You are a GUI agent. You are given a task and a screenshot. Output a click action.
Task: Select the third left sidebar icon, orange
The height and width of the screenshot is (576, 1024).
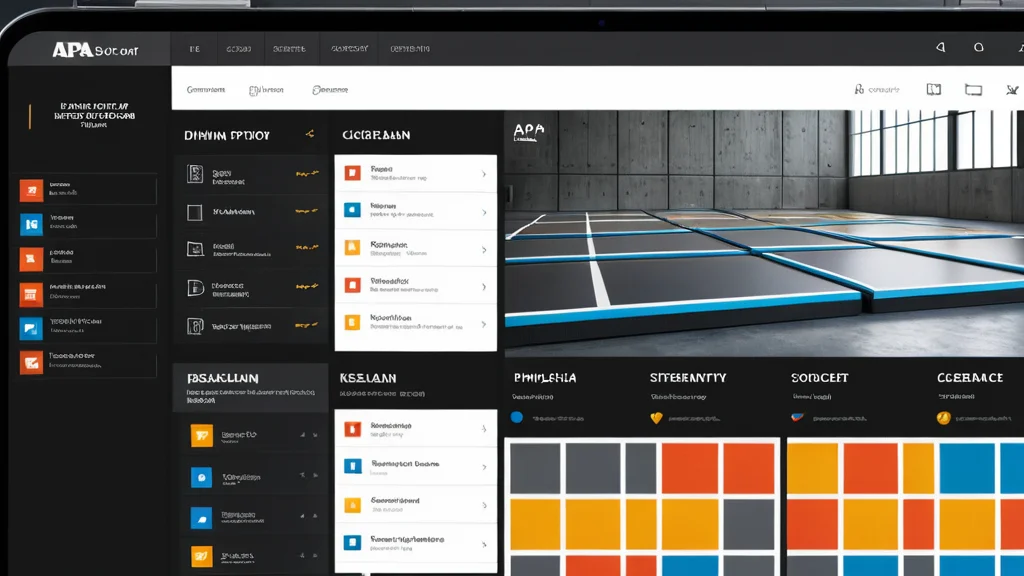point(31,259)
